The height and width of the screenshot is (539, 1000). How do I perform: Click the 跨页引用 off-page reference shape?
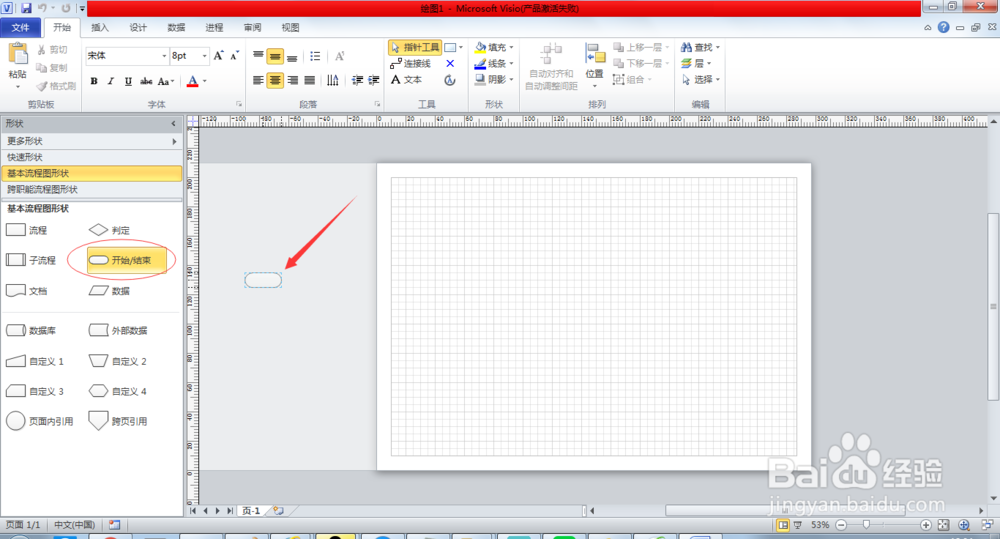pyautogui.click(x=118, y=421)
